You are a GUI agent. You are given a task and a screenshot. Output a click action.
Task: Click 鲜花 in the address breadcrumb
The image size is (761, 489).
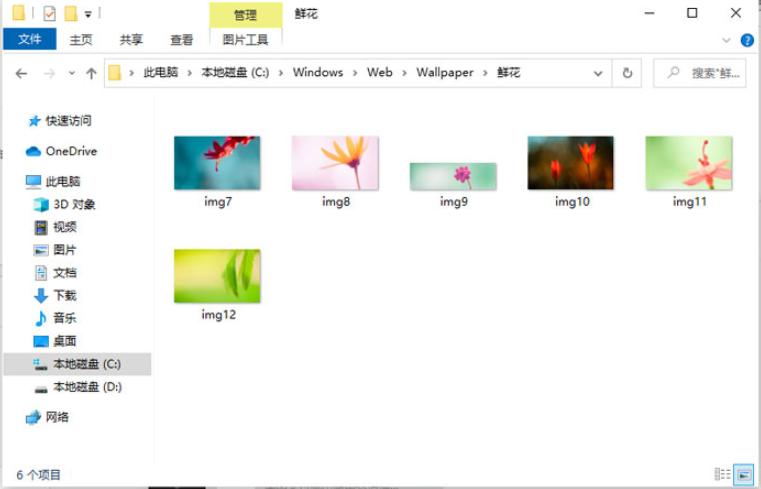(509, 73)
